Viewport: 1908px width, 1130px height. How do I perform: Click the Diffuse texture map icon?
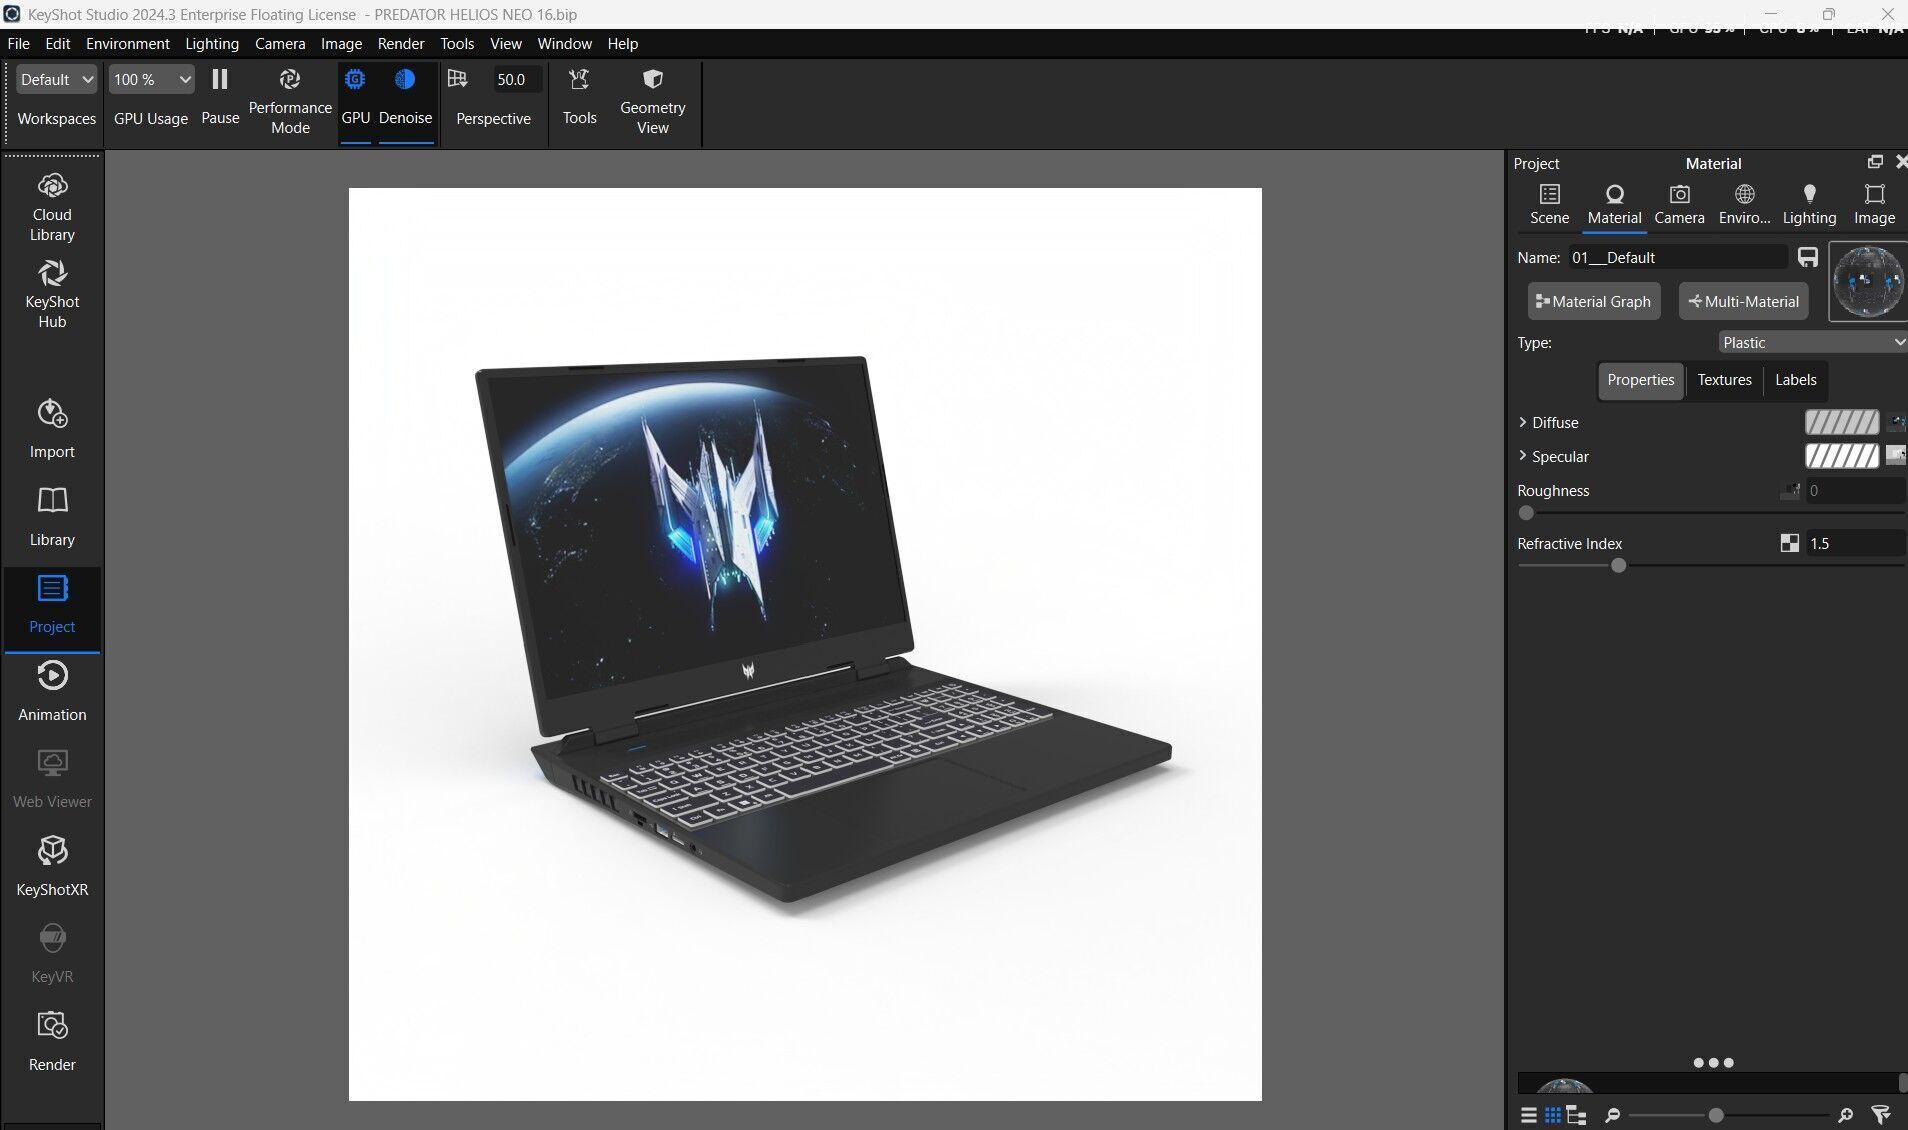click(x=1895, y=422)
